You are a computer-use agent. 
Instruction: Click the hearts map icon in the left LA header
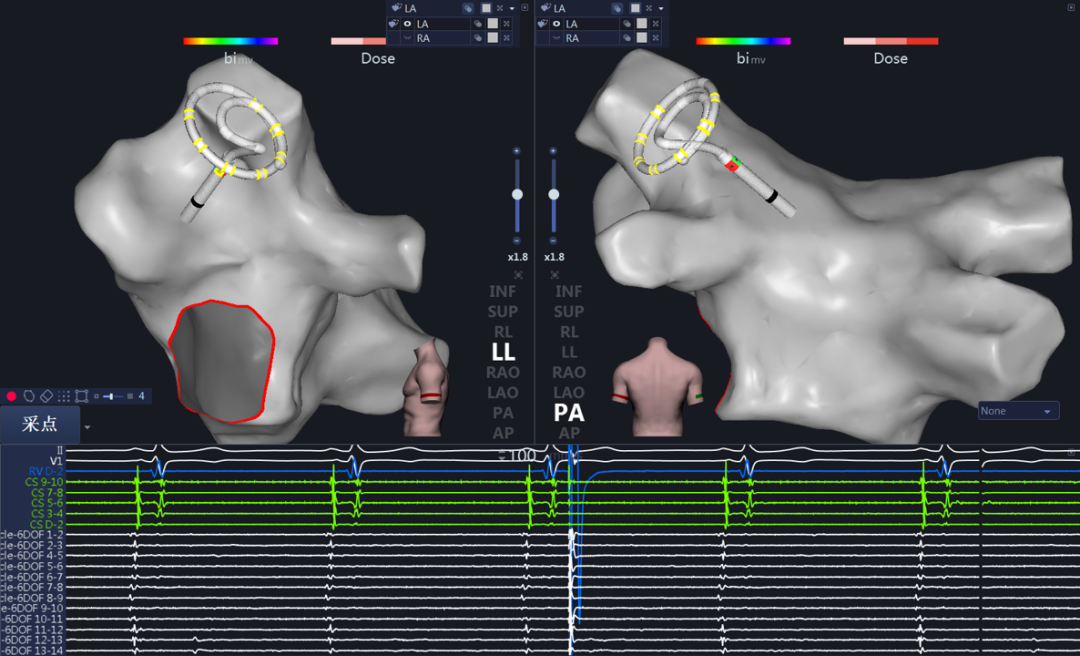[x=396, y=8]
